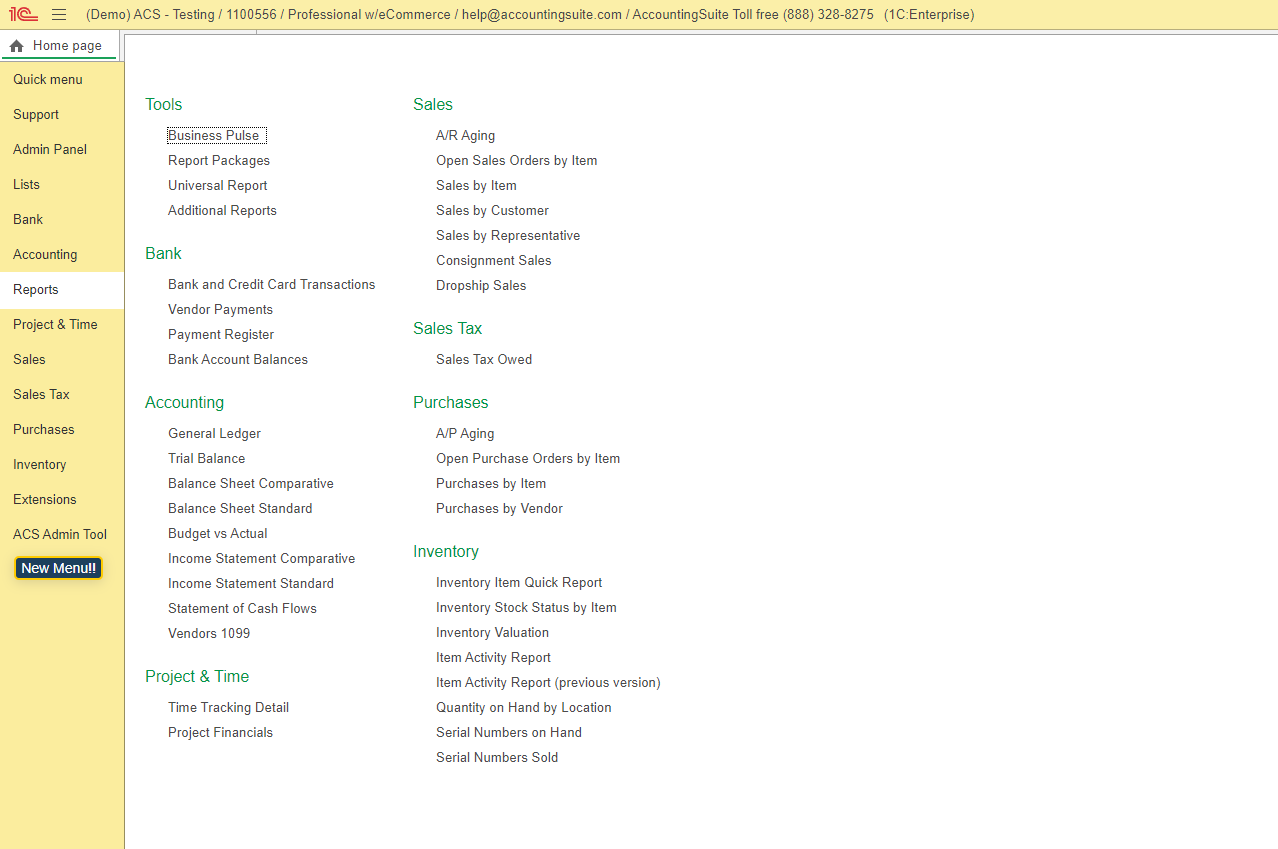The height and width of the screenshot is (849, 1278).
Task: Open the Sales Tax Owed report
Action: (484, 360)
